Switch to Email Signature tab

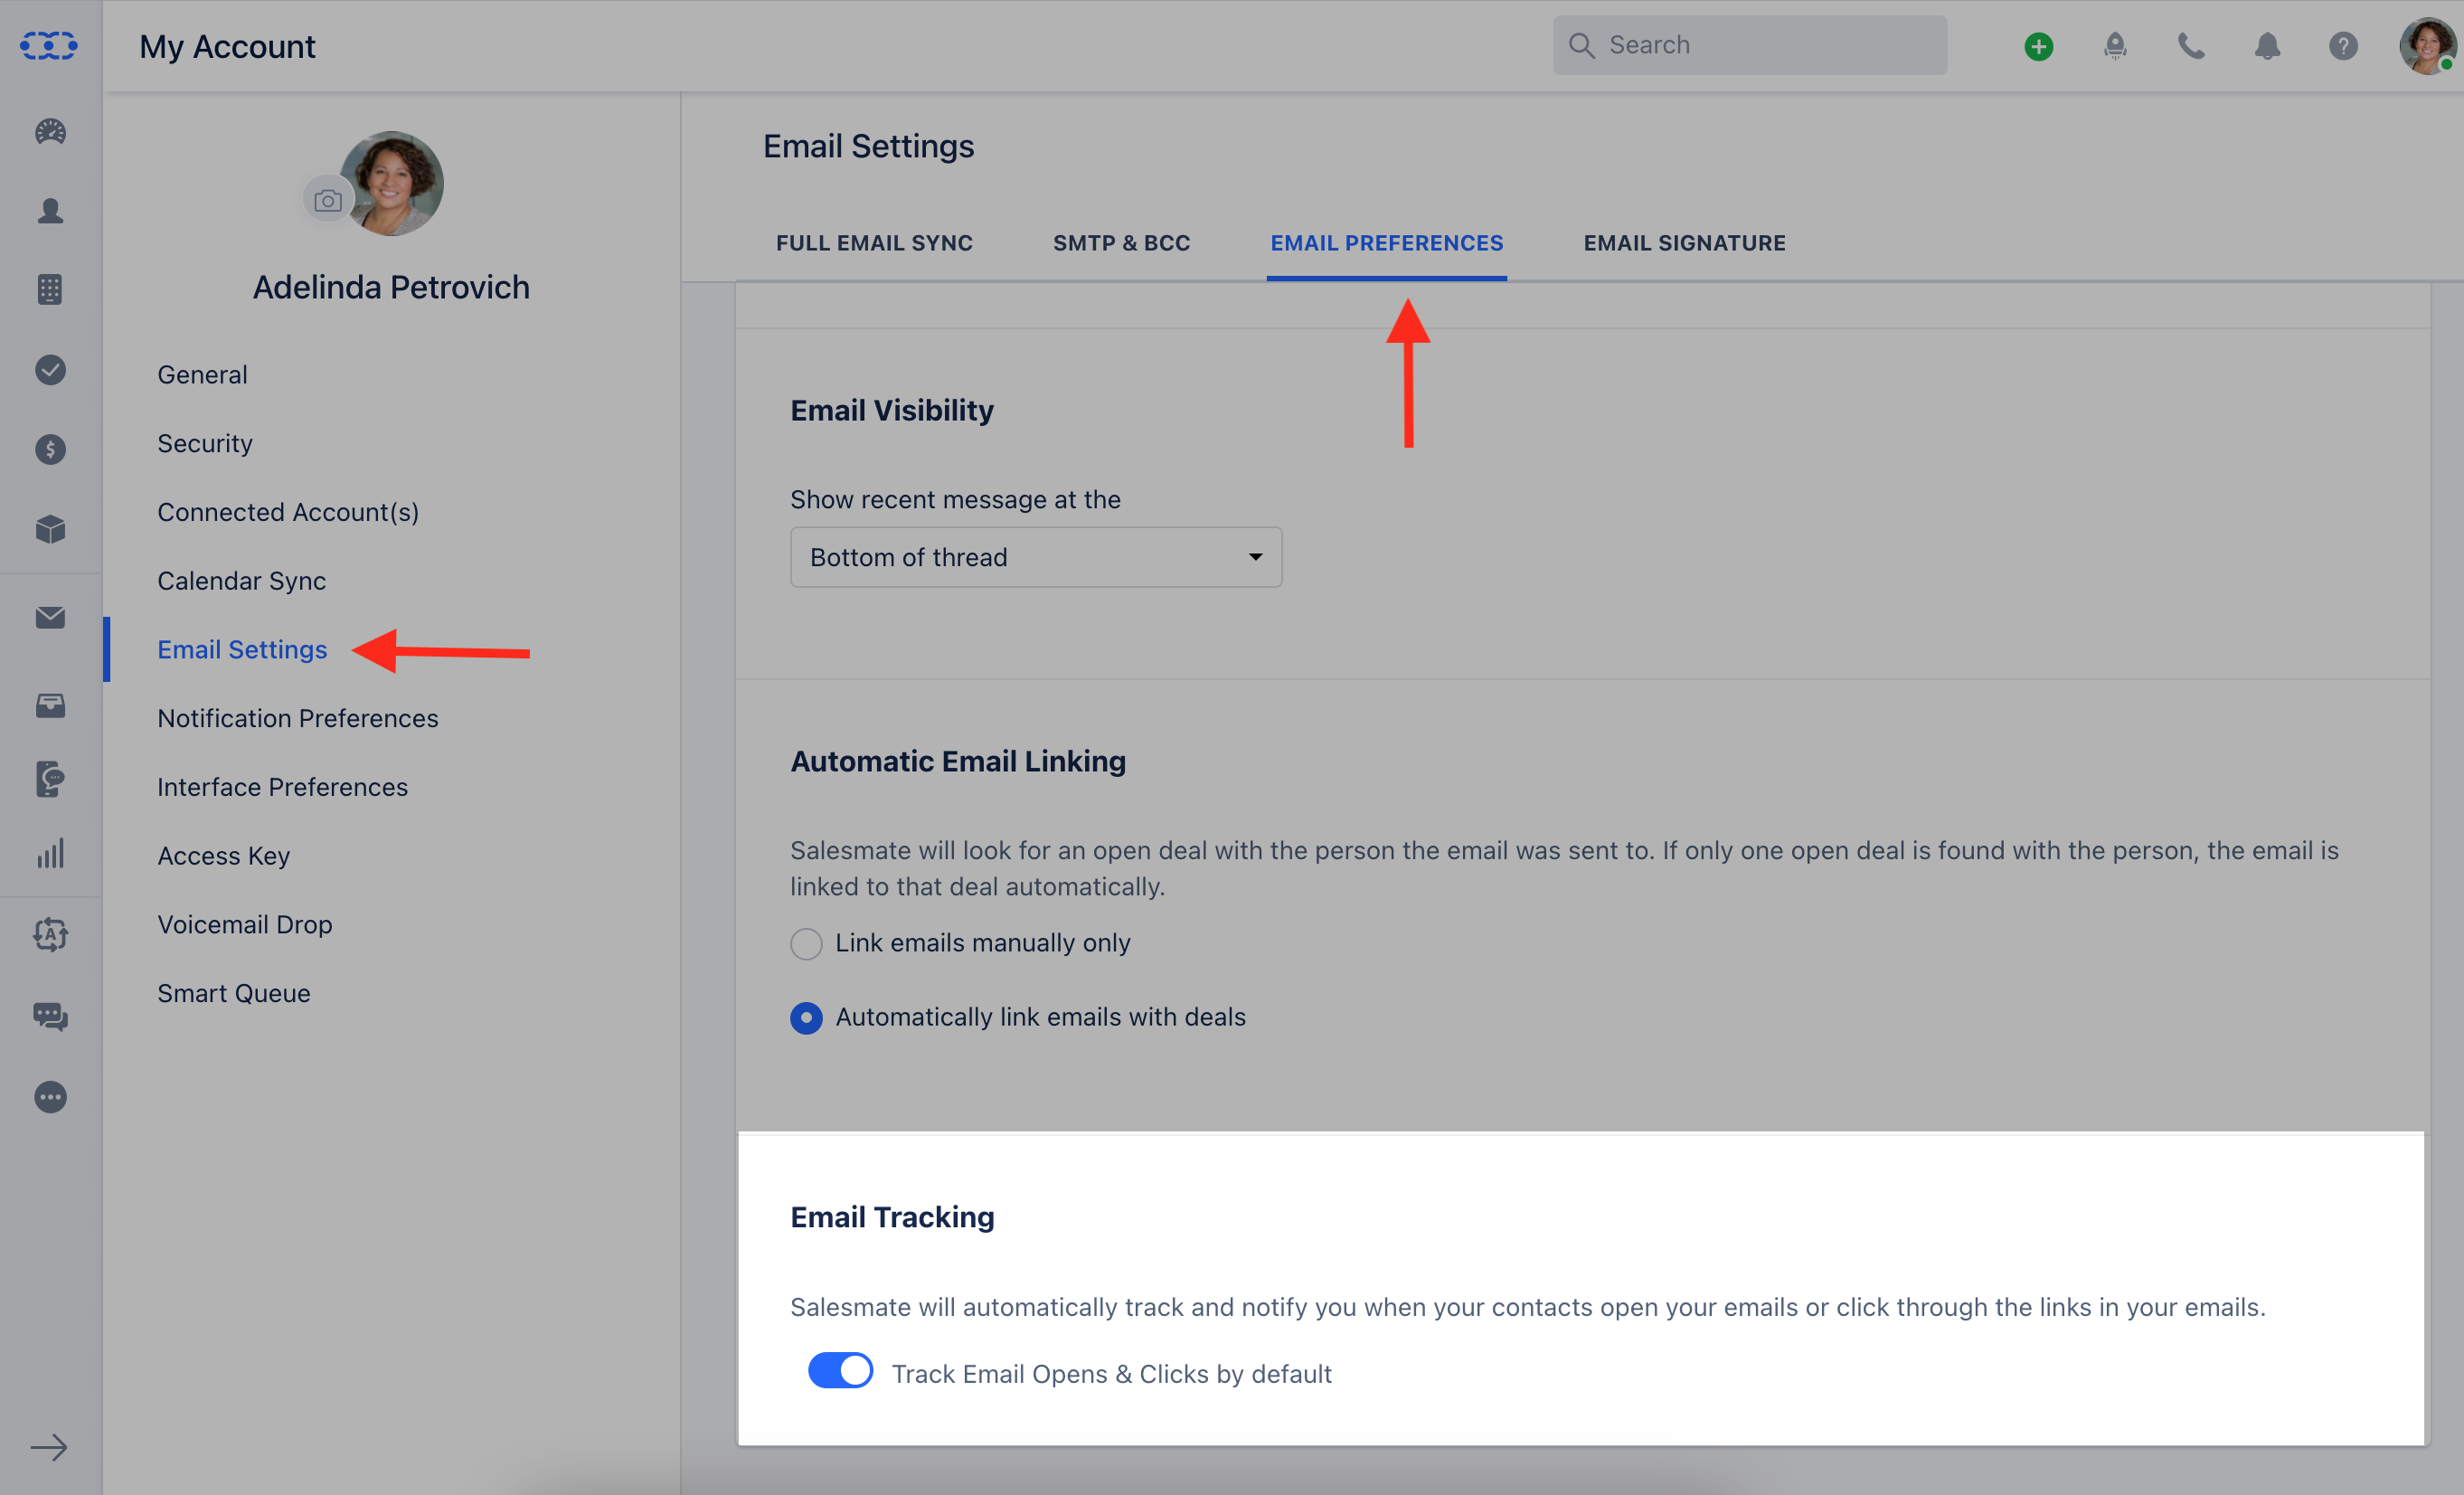coord(1685,243)
